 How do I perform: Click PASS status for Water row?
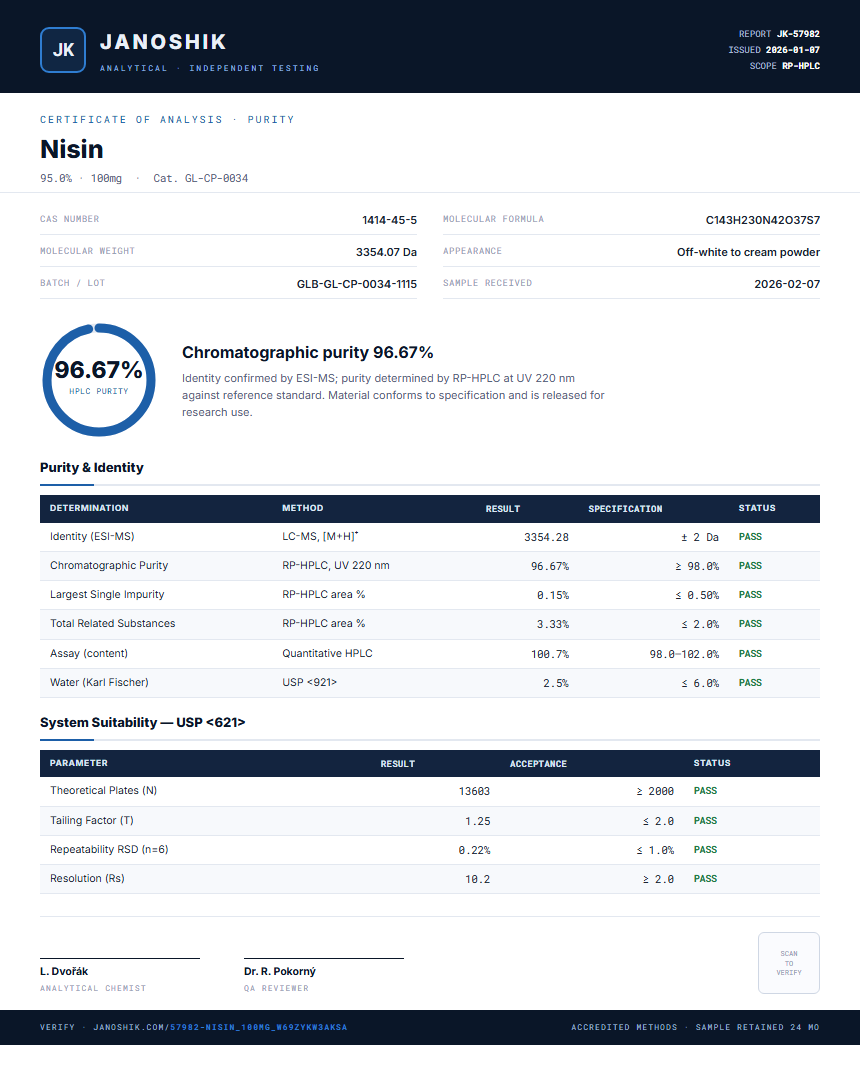(x=750, y=683)
